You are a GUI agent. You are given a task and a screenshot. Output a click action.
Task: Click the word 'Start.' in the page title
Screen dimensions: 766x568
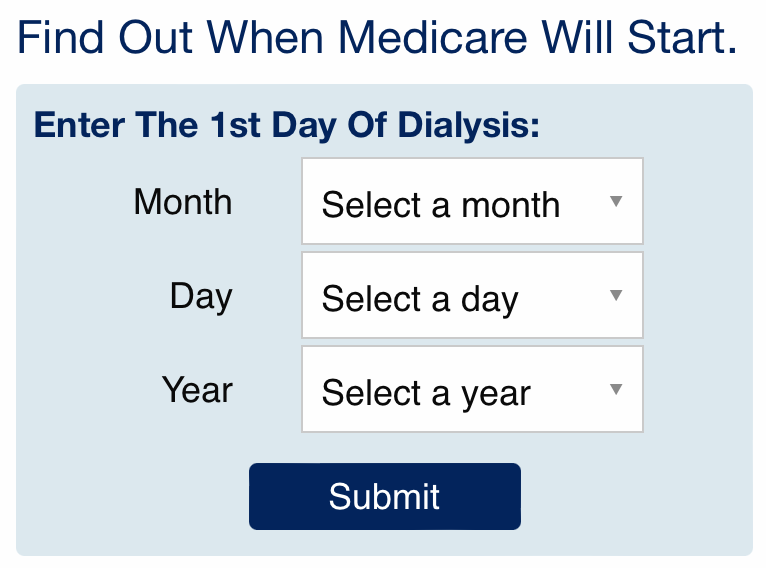pyautogui.click(x=682, y=38)
